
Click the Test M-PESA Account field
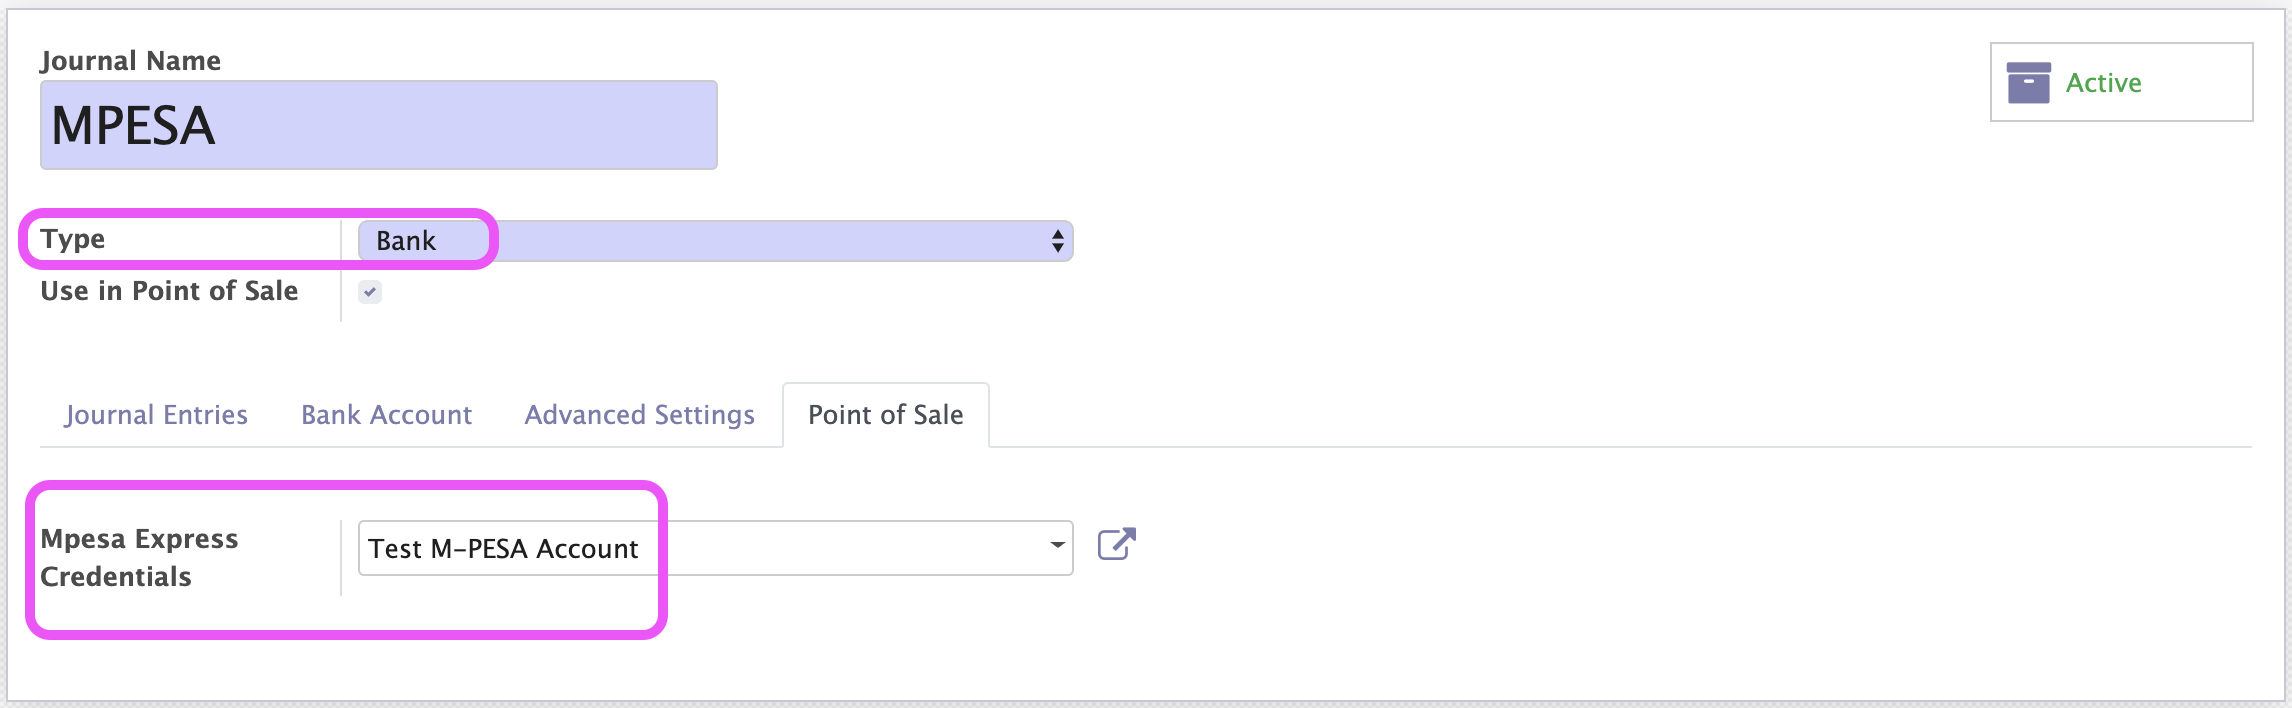pyautogui.click(x=716, y=548)
